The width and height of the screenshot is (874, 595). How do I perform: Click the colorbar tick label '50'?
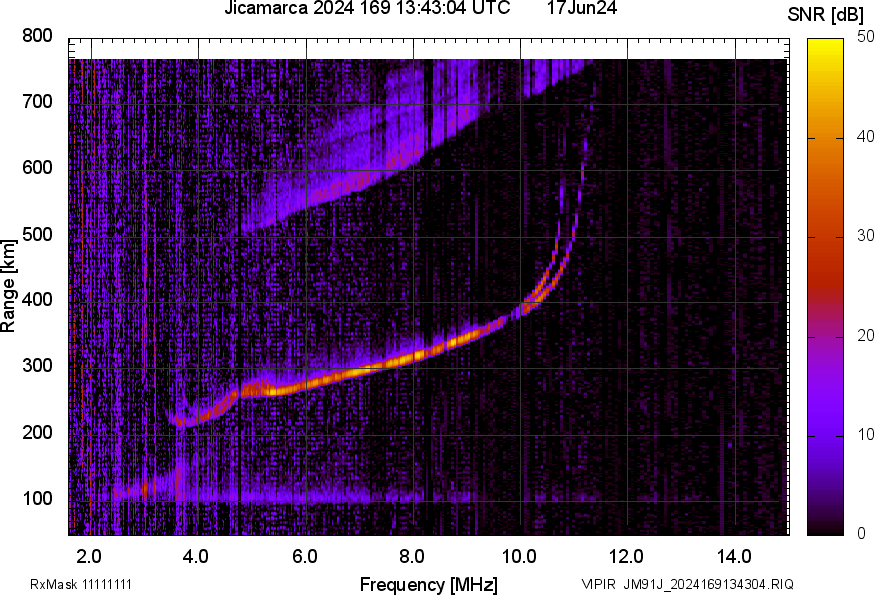[865, 37]
